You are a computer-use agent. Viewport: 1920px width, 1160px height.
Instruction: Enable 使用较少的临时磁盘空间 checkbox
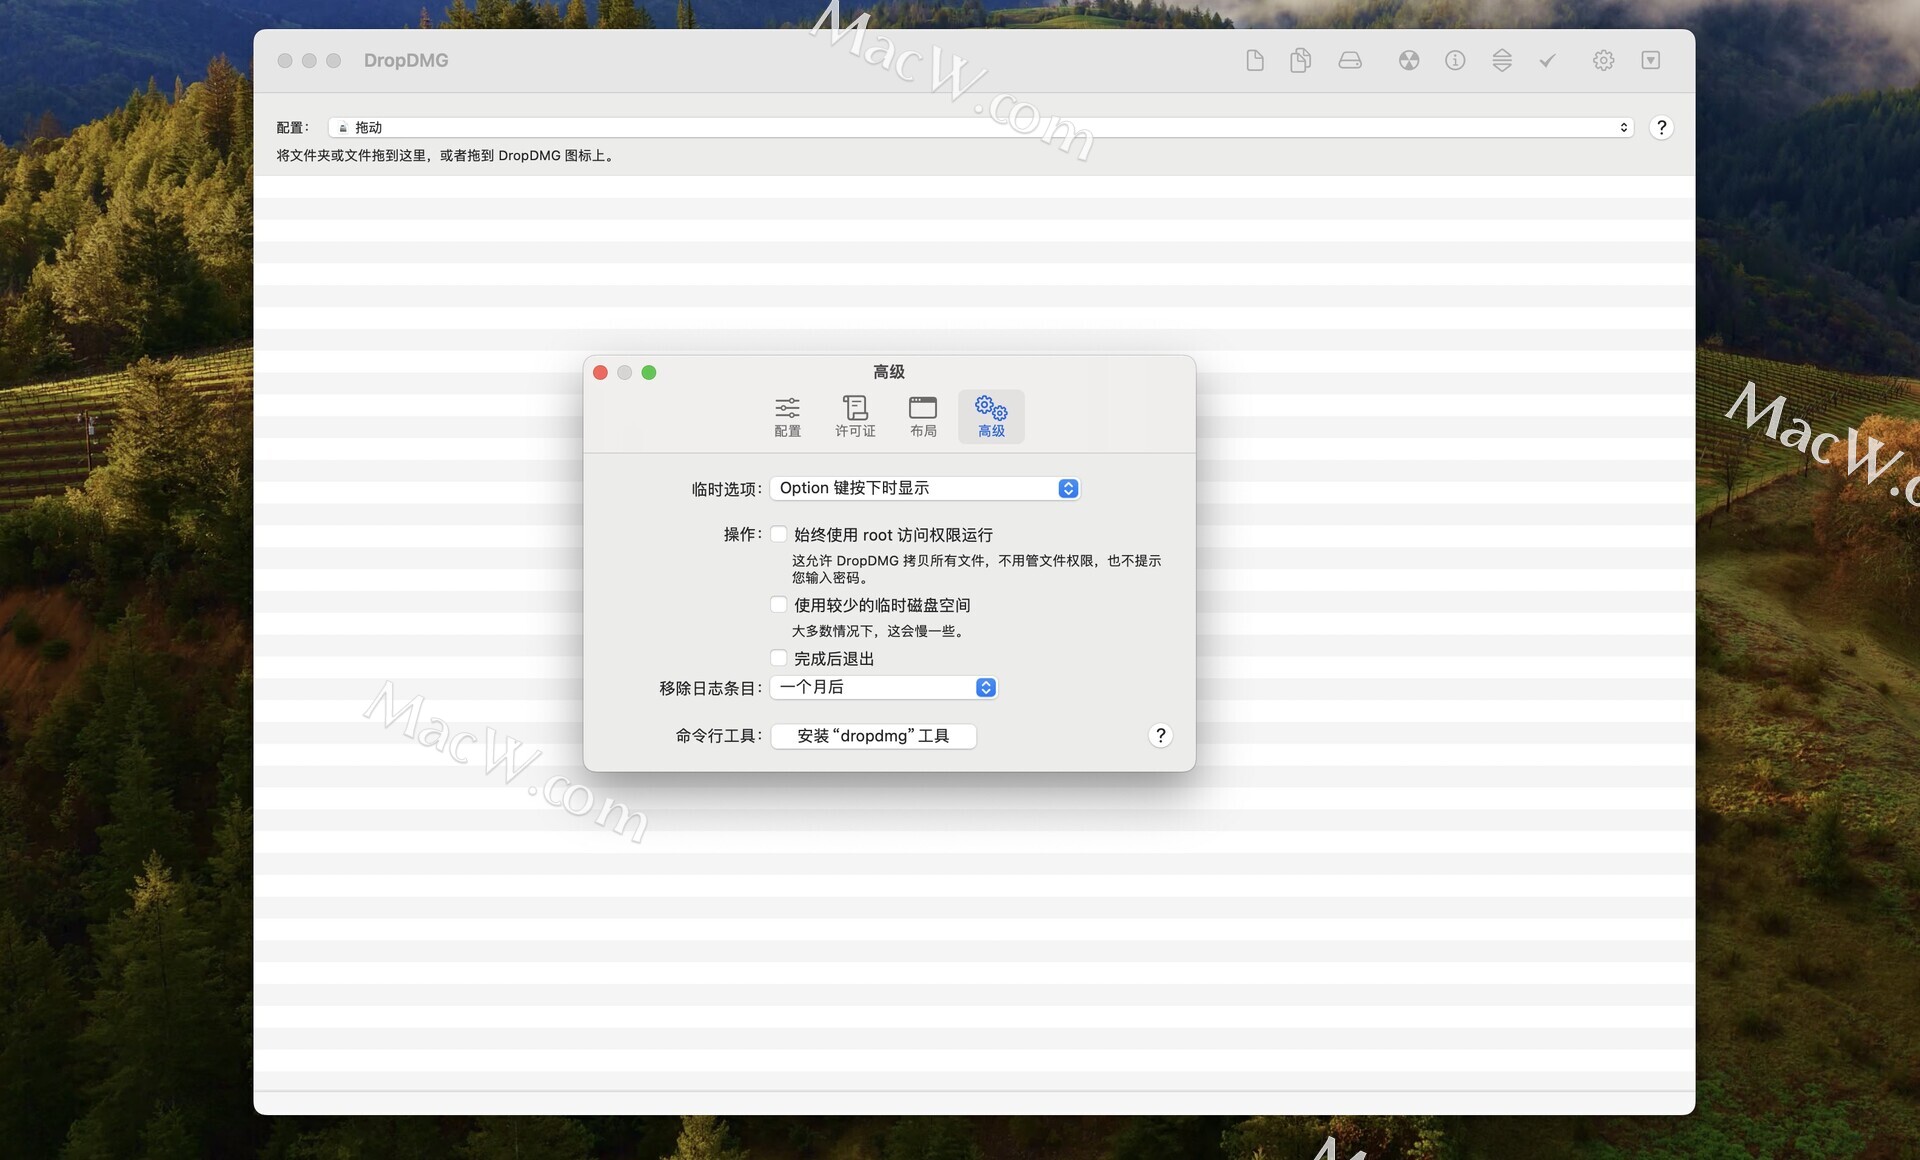pos(778,605)
